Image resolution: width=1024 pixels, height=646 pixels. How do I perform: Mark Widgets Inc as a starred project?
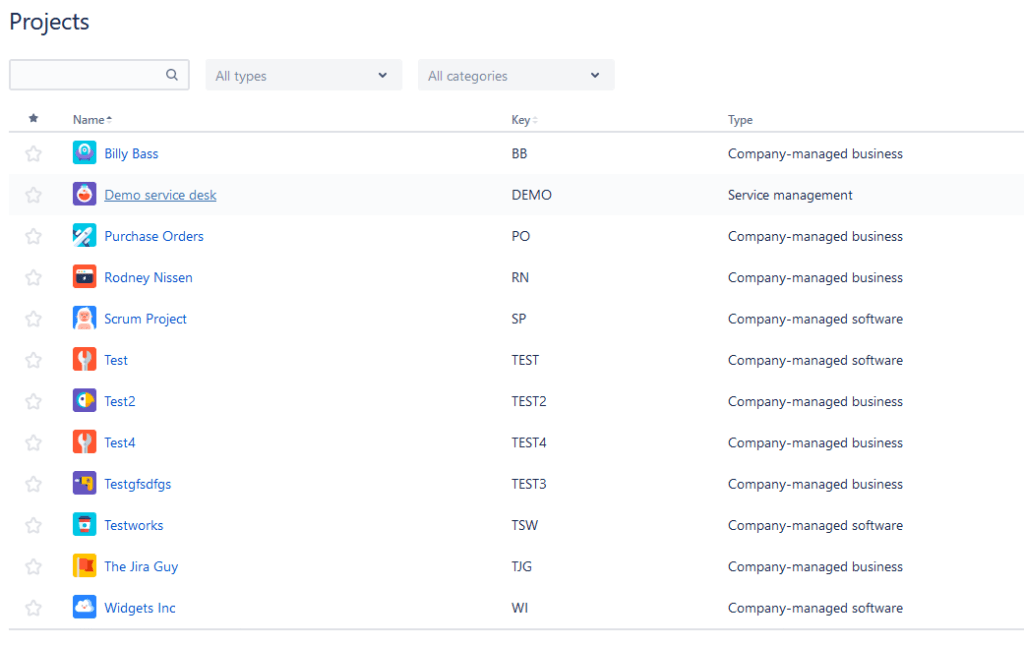point(33,607)
